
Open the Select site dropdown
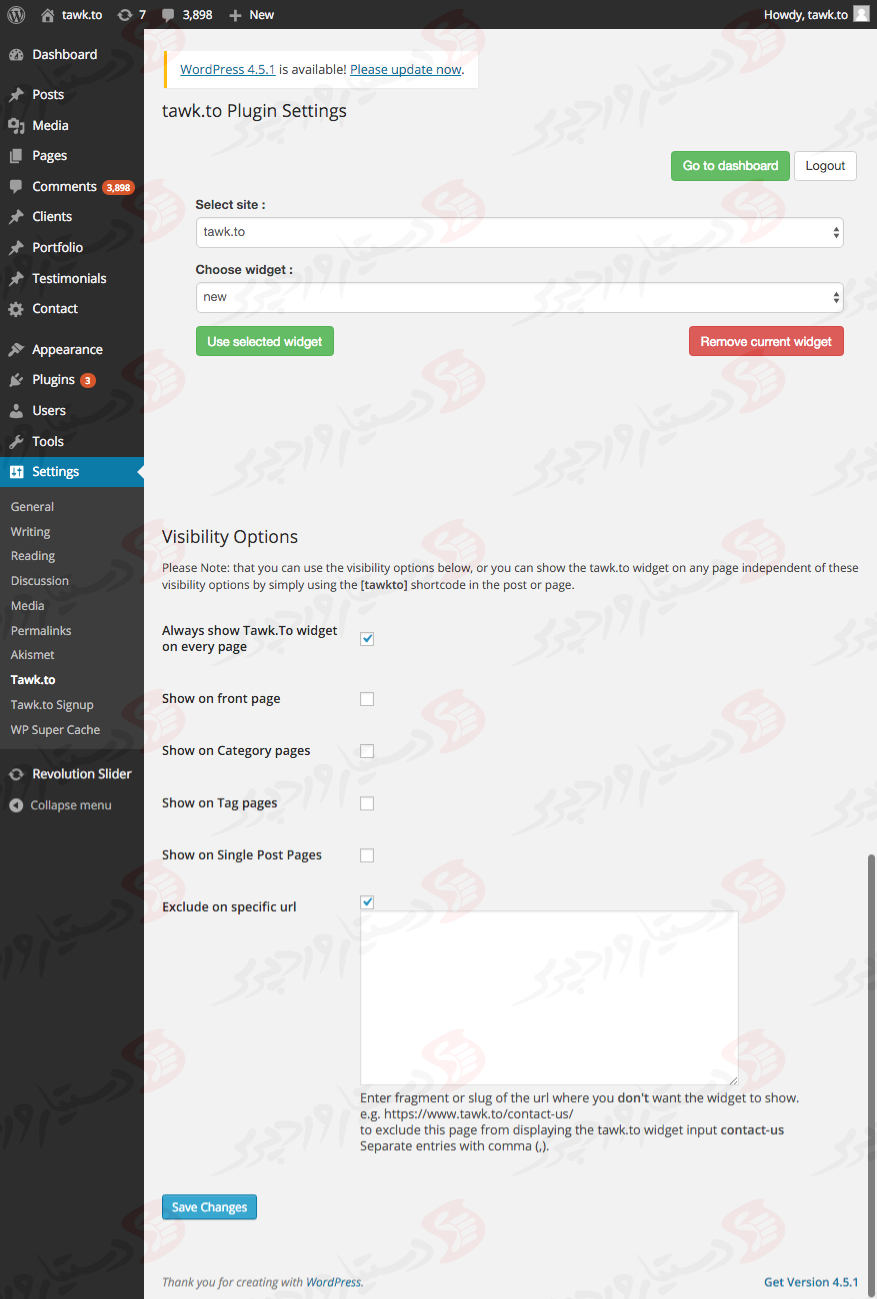click(519, 232)
